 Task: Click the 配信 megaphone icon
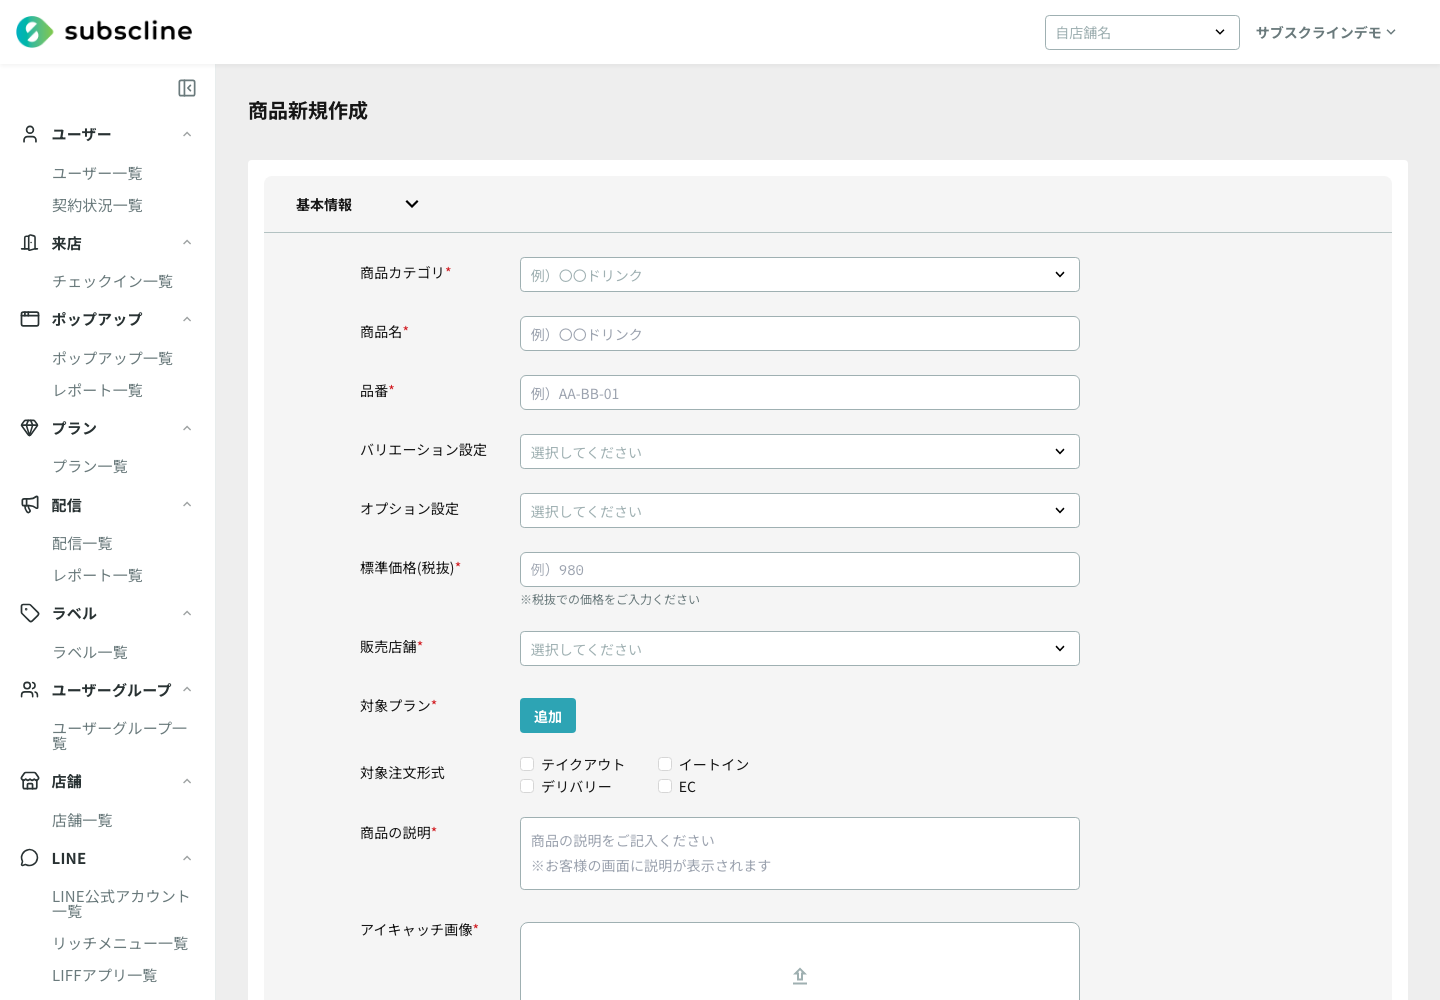point(30,505)
